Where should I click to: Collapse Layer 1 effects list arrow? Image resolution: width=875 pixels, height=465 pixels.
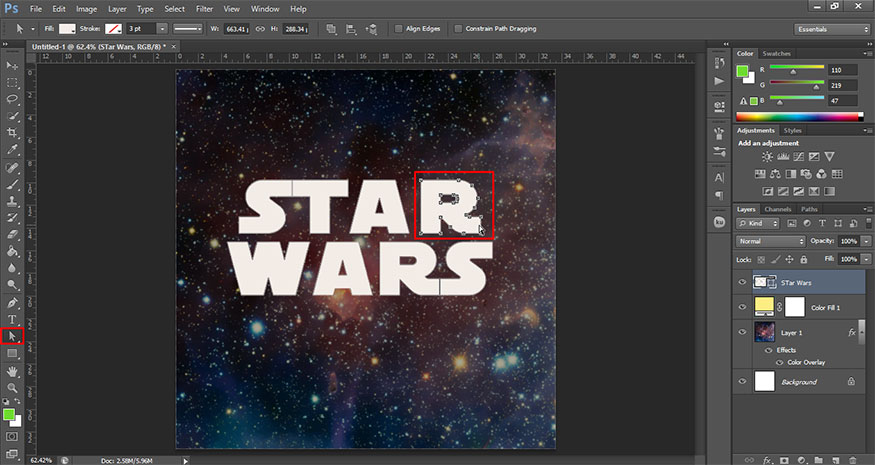[862, 332]
